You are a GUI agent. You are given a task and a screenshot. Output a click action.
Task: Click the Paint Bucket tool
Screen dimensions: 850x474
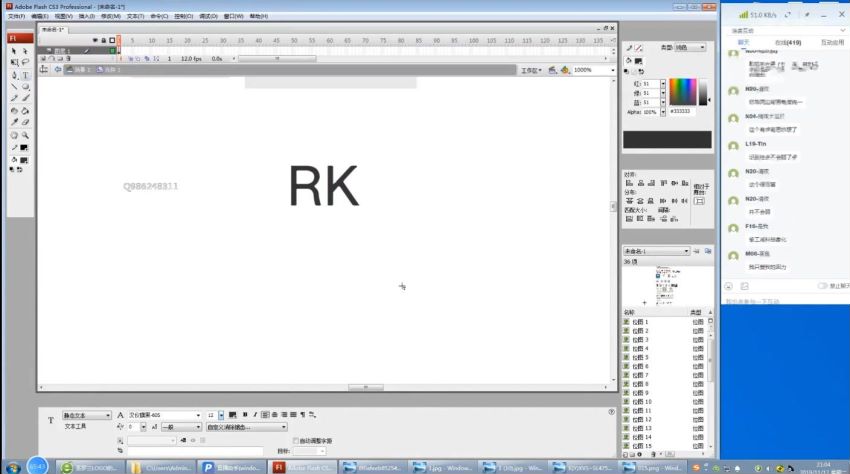[25, 111]
